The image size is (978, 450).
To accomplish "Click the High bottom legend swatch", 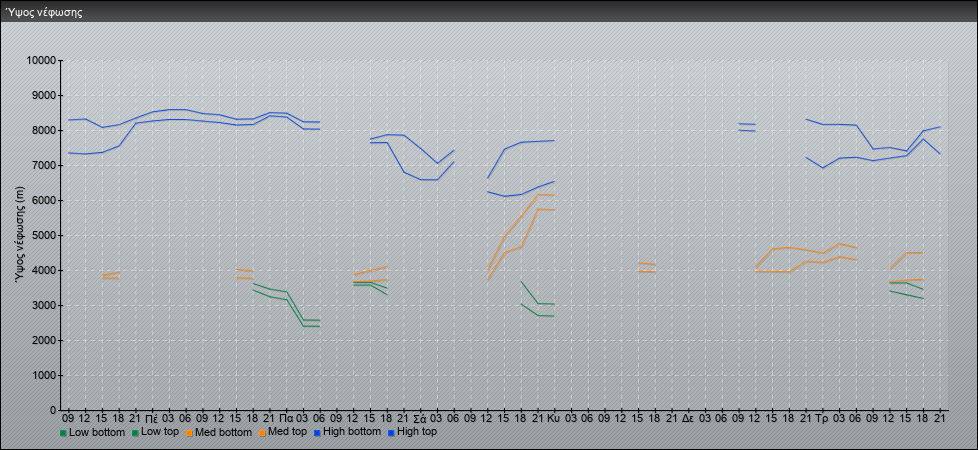I will (x=317, y=432).
